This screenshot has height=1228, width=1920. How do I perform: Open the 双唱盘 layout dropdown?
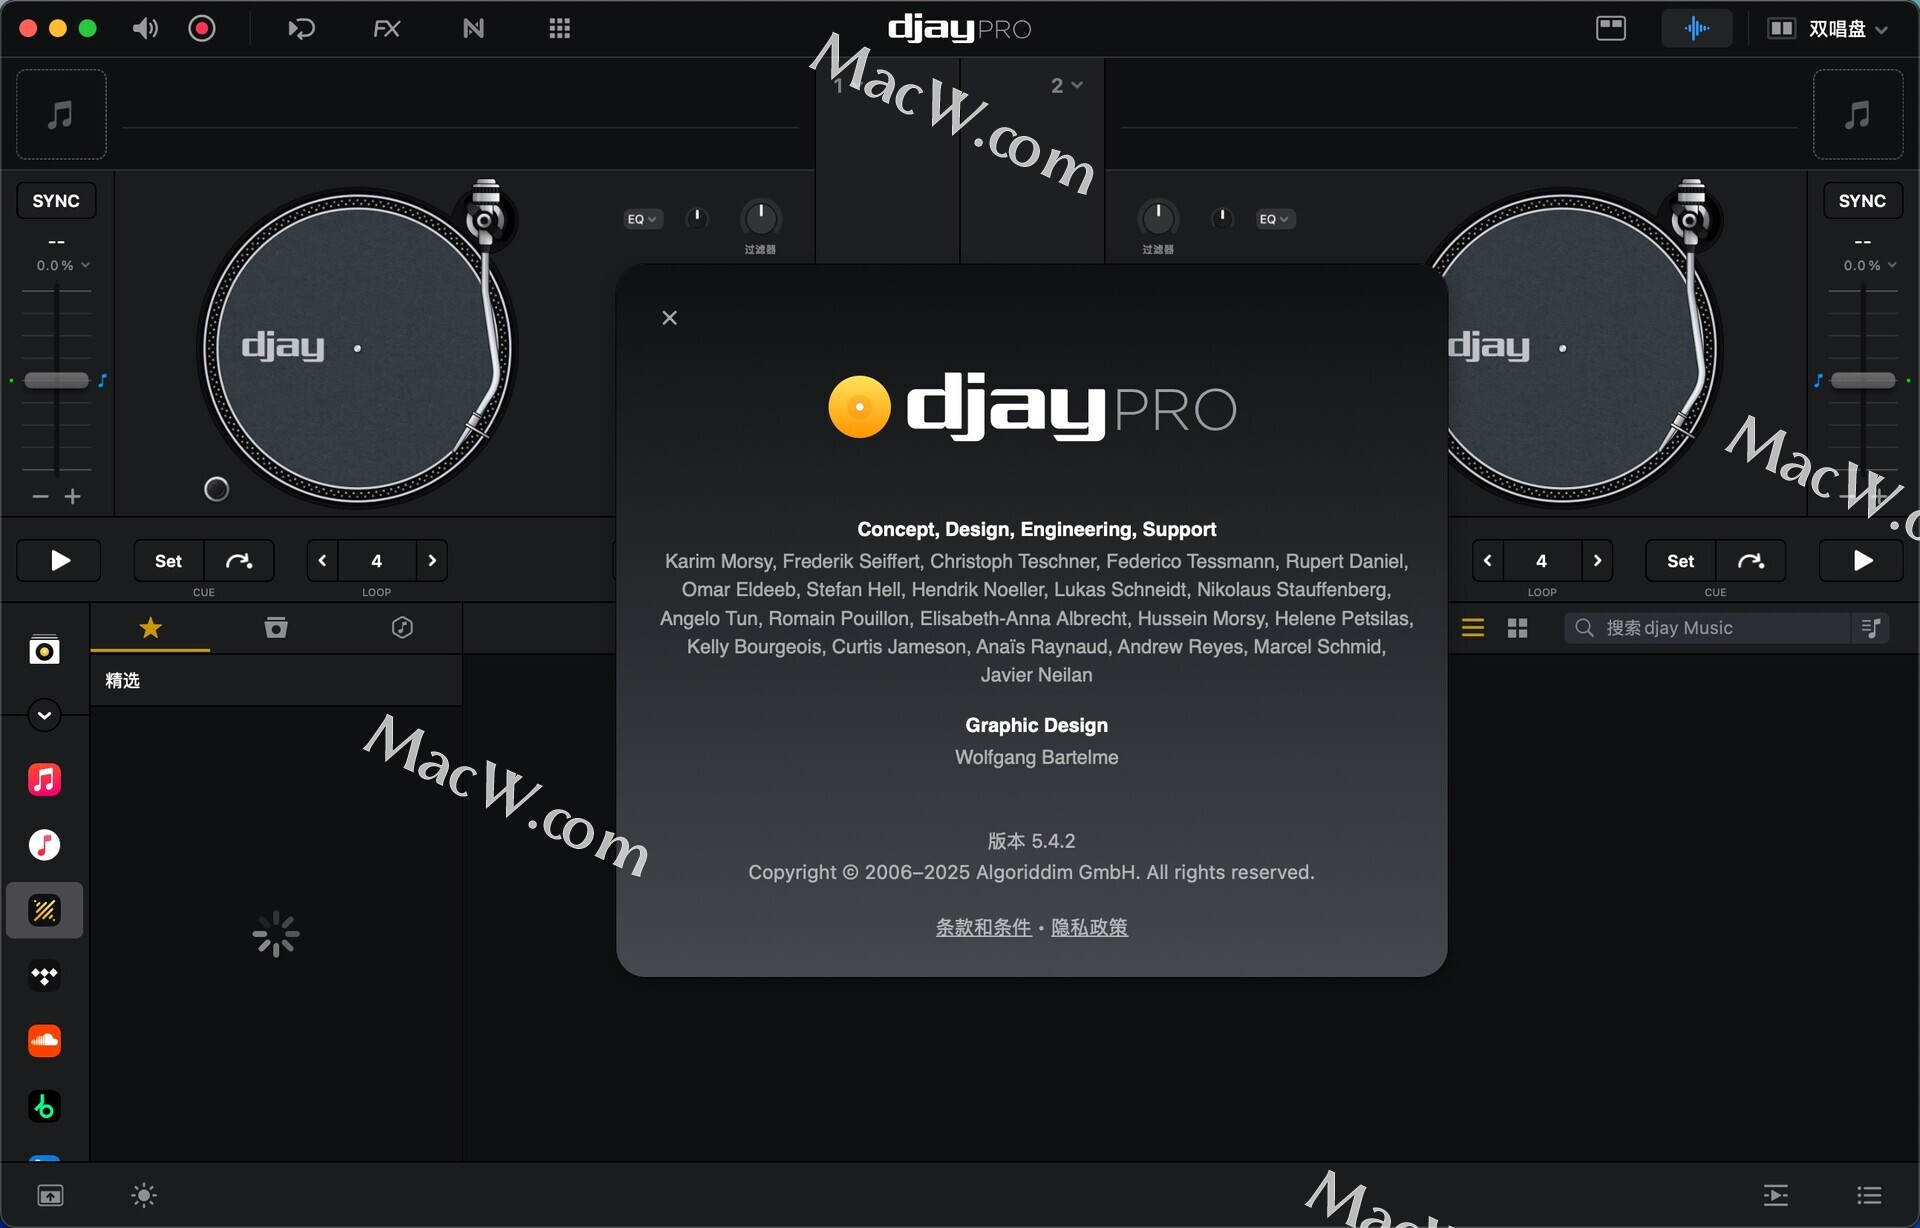click(x=1827, y=28)
